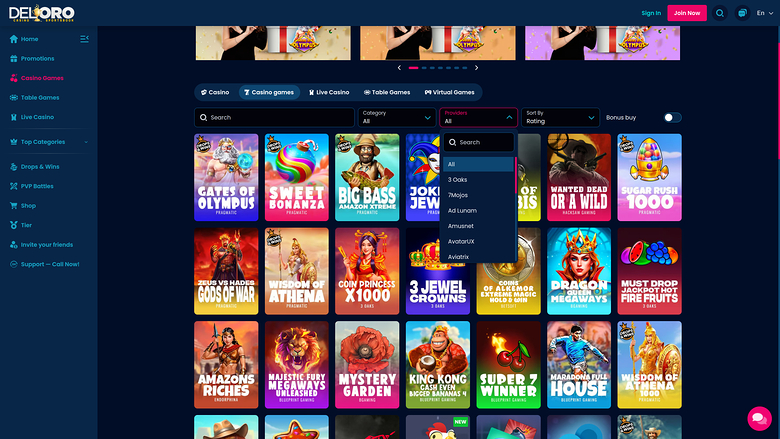Open the floating live chat bubble
Image resolution: width=780 pixels, height=439 pixels.
pyautogui.click(x=759, y=417)
